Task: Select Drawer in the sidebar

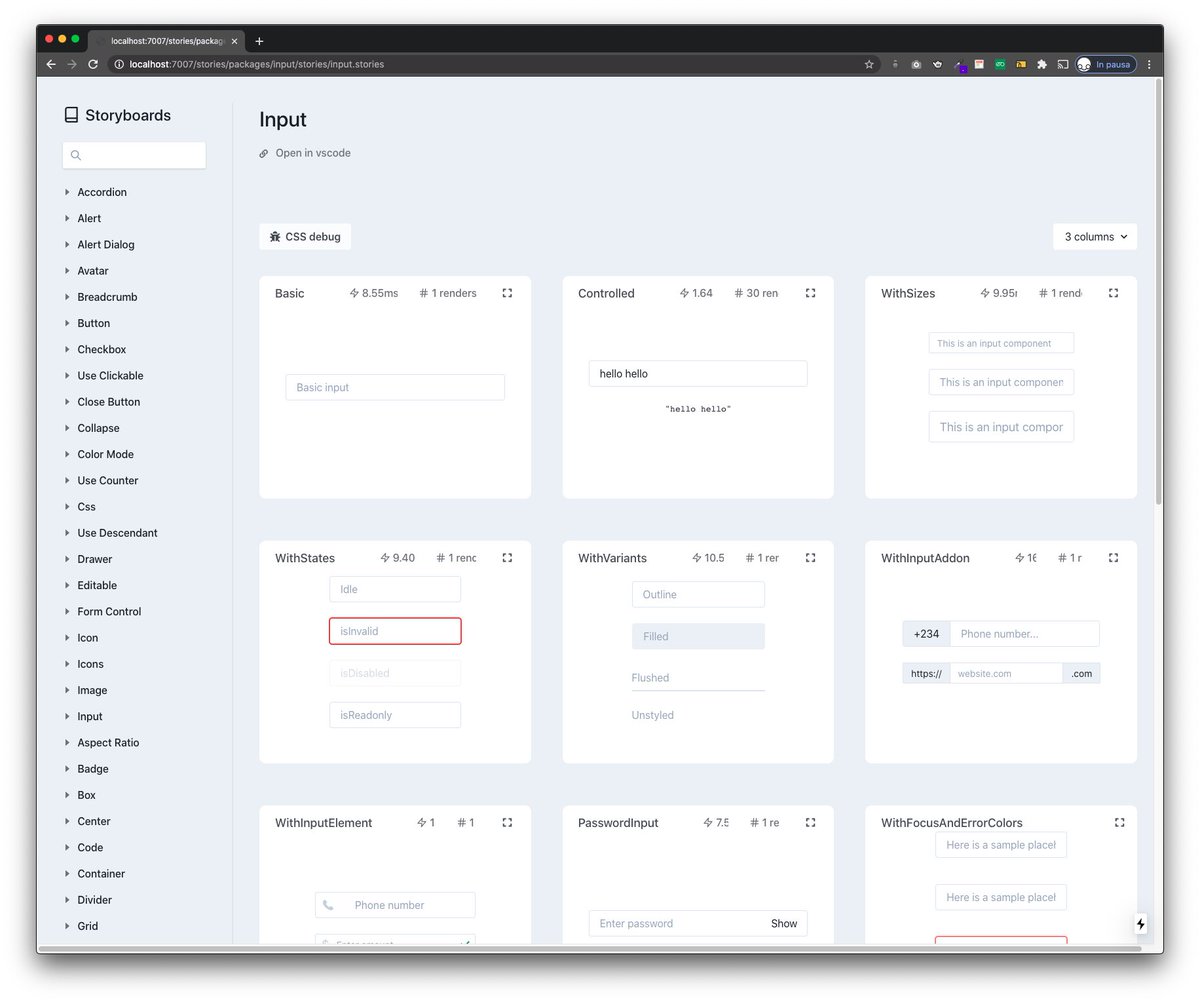Action: coord(95,559)
